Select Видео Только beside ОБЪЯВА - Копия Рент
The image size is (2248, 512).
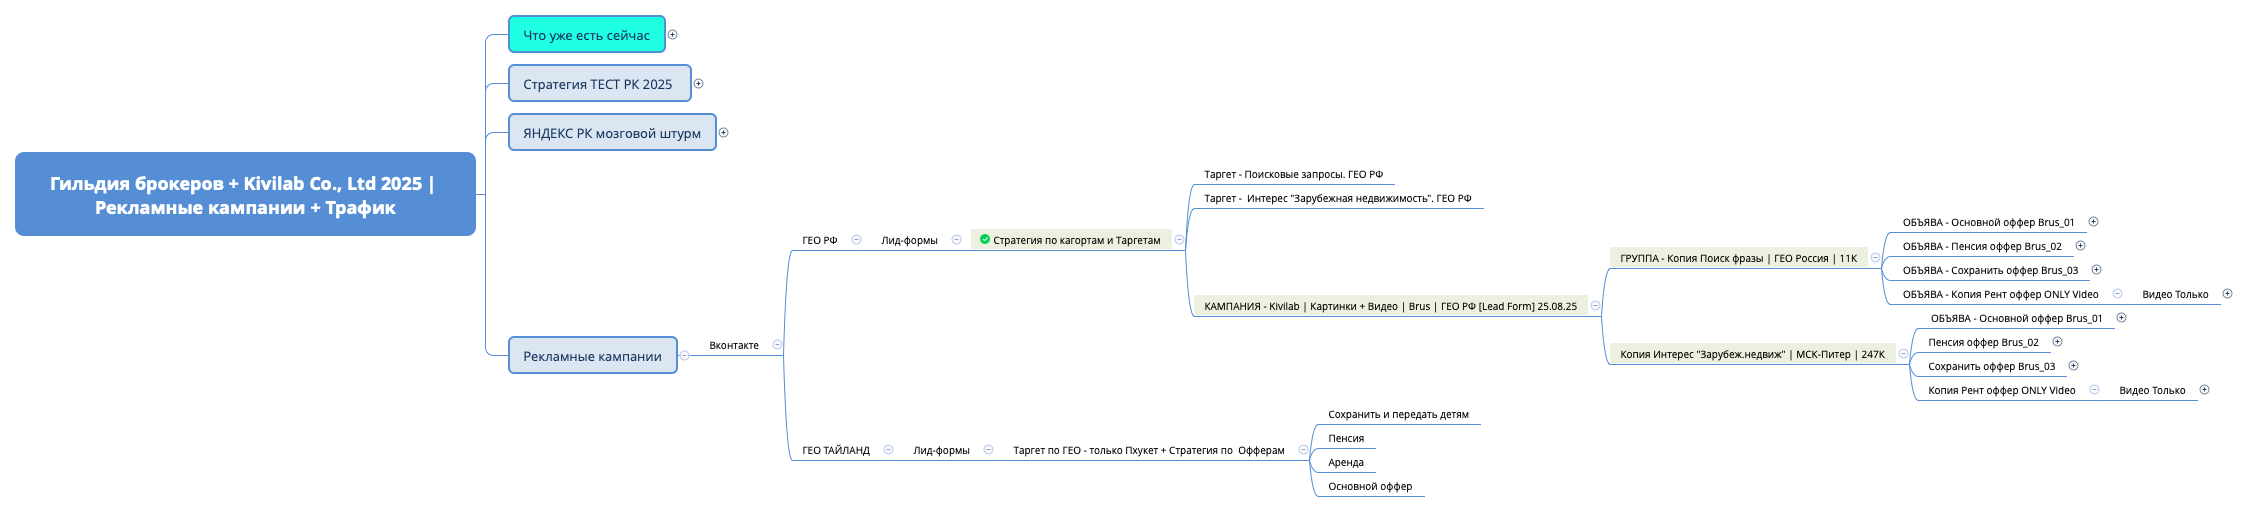(x=2175, y=294)
